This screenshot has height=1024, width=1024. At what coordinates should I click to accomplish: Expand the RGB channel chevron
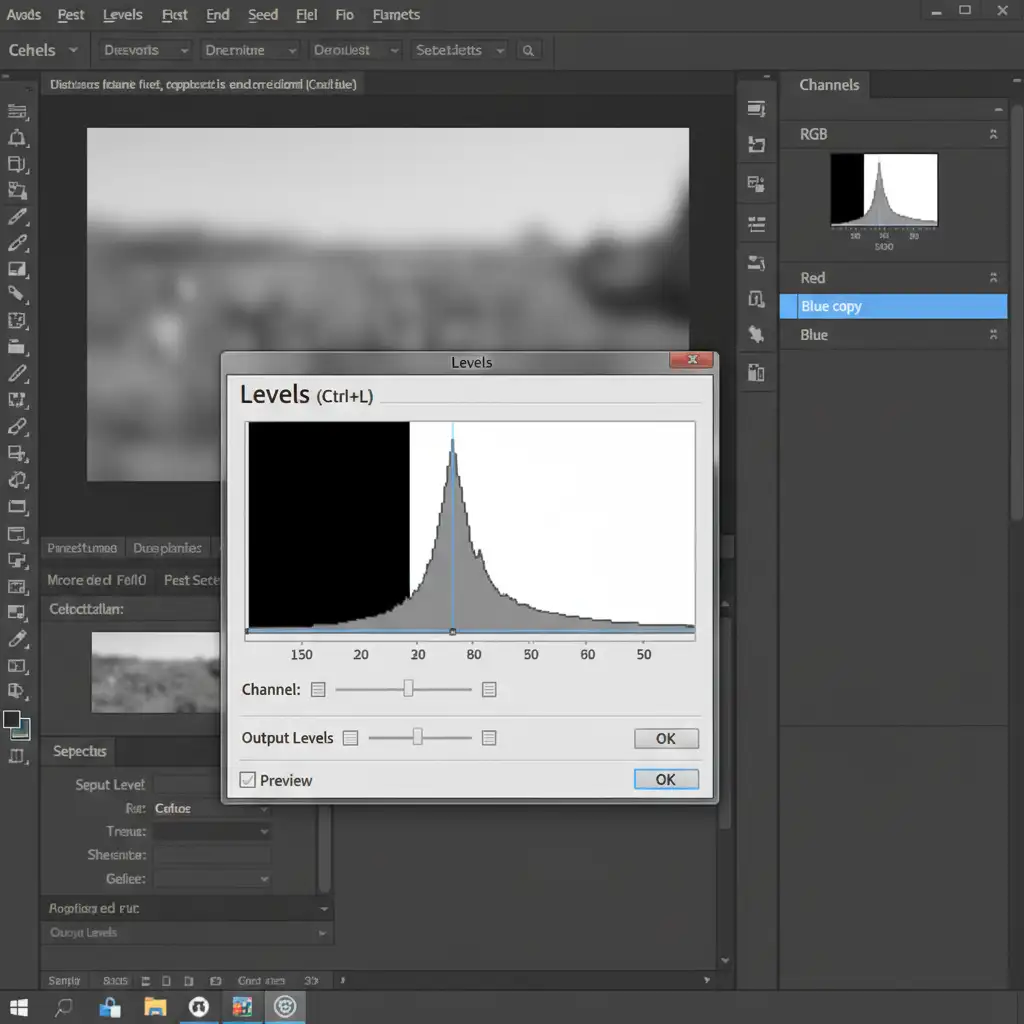(x=993, y=134)
